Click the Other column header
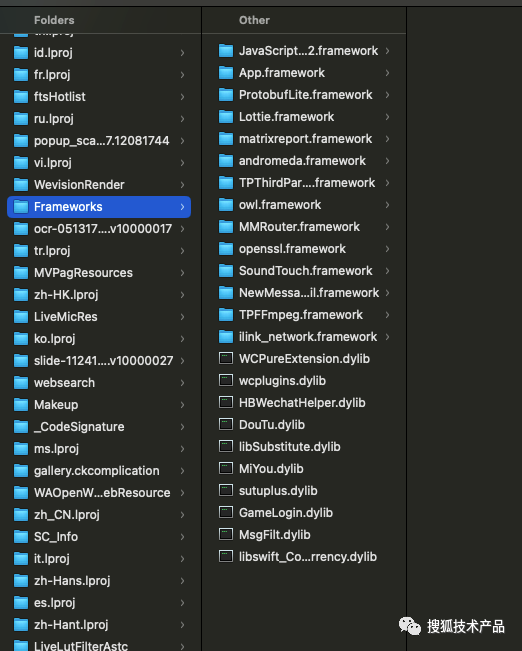522x651 pixels. pos(254,20)
